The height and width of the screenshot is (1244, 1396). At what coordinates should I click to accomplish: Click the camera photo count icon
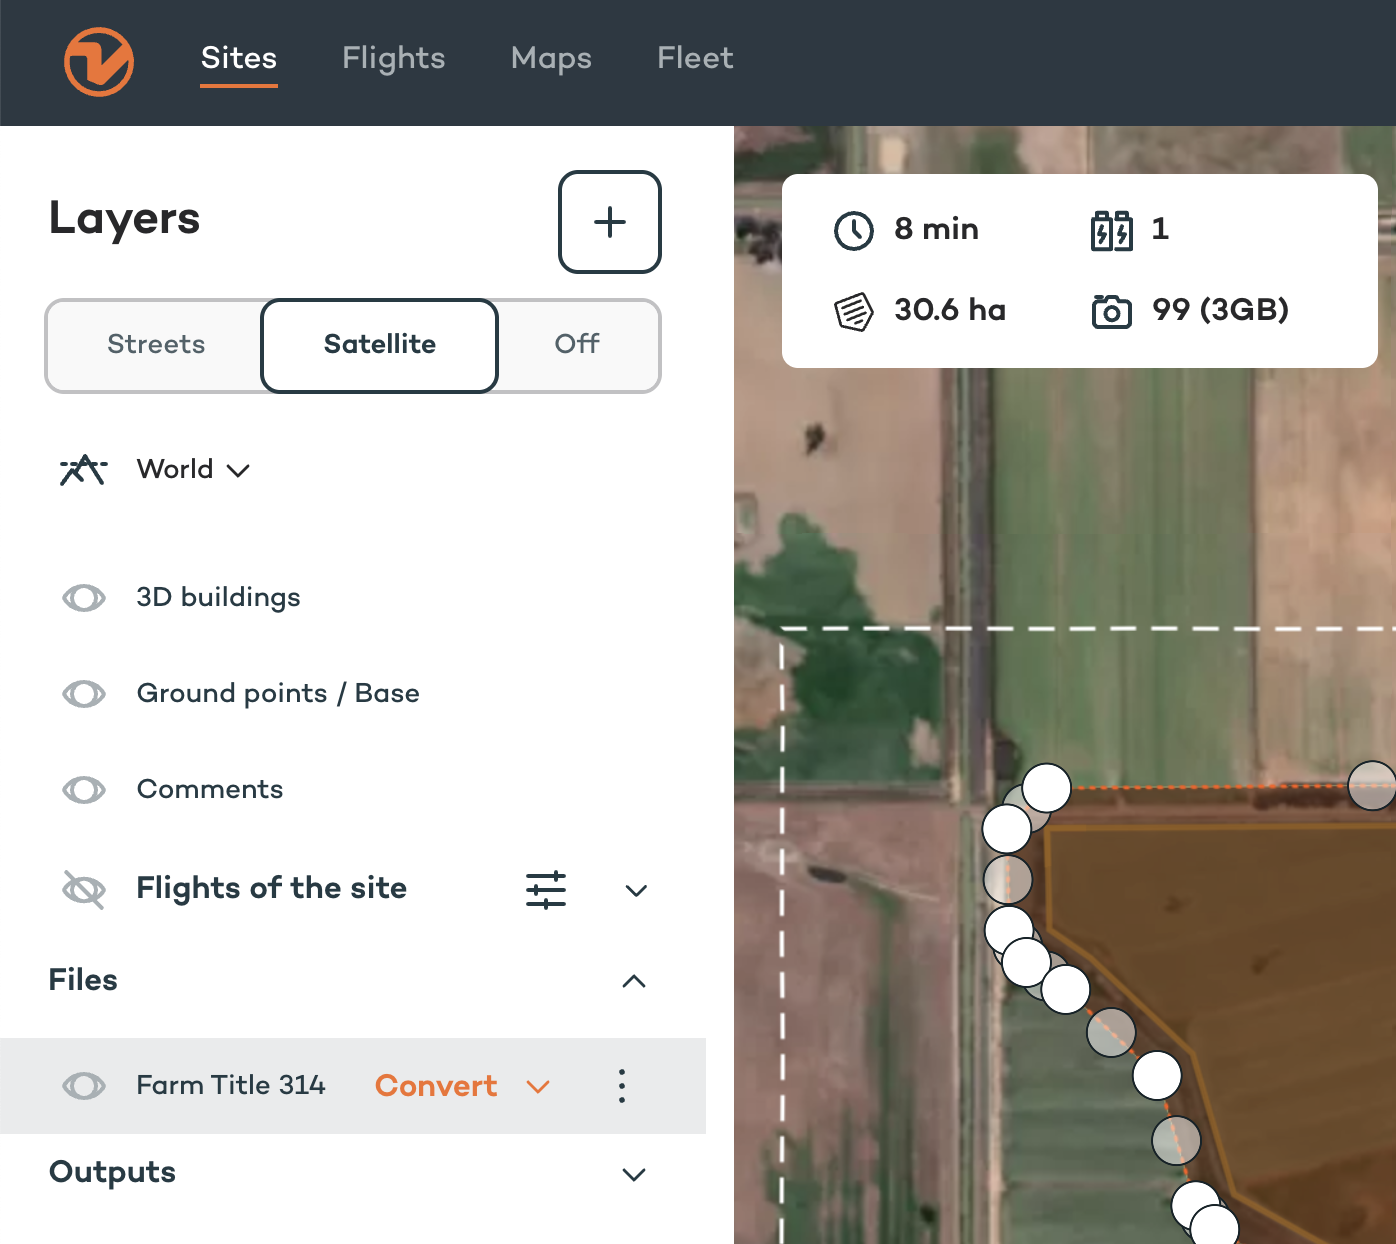click(1111, 311)
